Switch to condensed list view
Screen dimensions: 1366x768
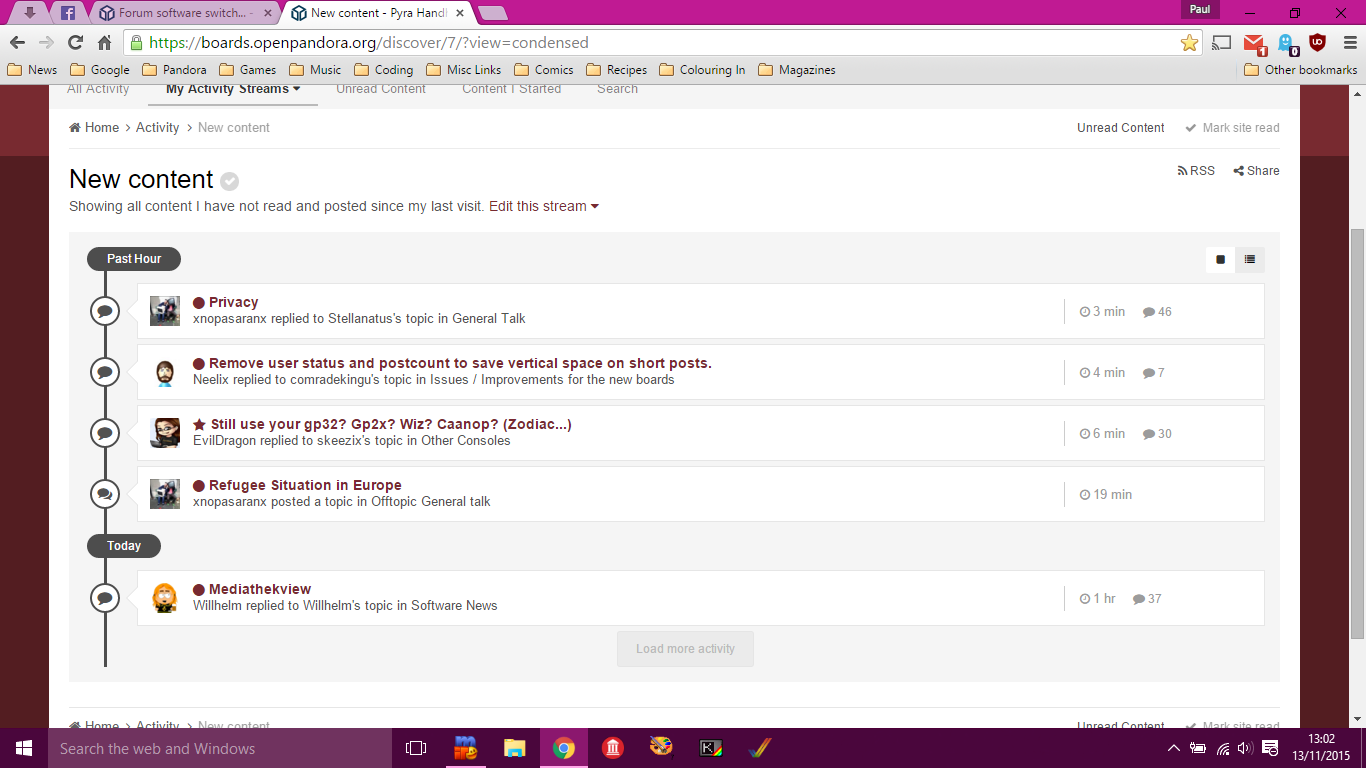pyautogui.click(x=1250, y=260)
